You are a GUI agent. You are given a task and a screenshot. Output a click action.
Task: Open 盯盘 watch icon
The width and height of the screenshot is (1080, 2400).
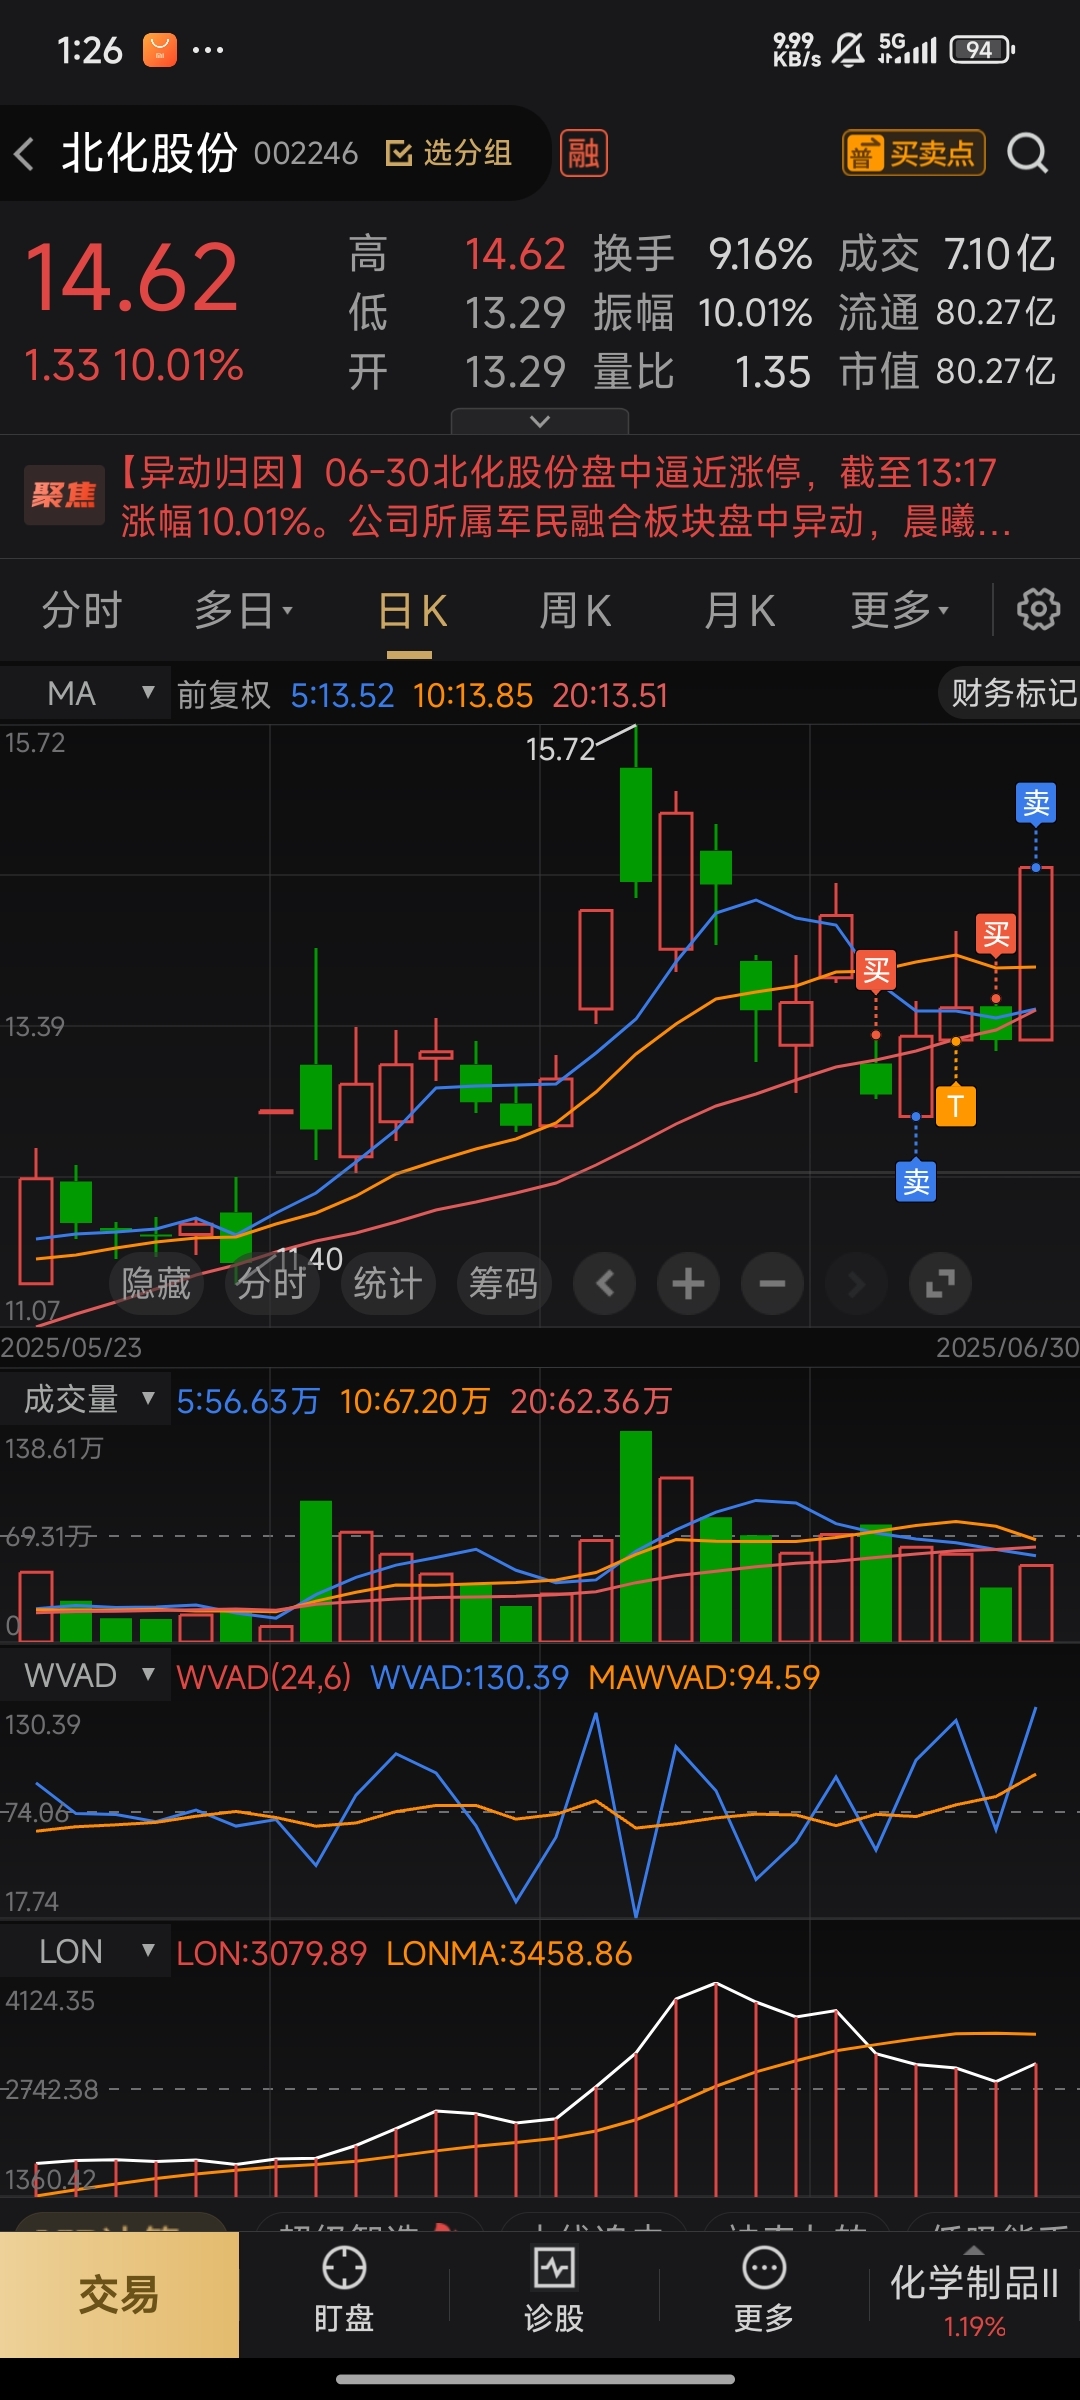344,2291
